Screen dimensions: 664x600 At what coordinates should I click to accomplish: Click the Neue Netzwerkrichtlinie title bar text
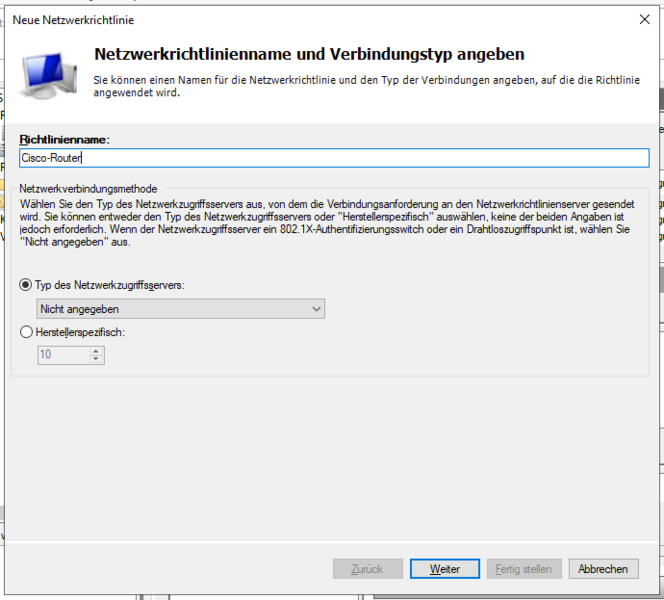[73, 19]
